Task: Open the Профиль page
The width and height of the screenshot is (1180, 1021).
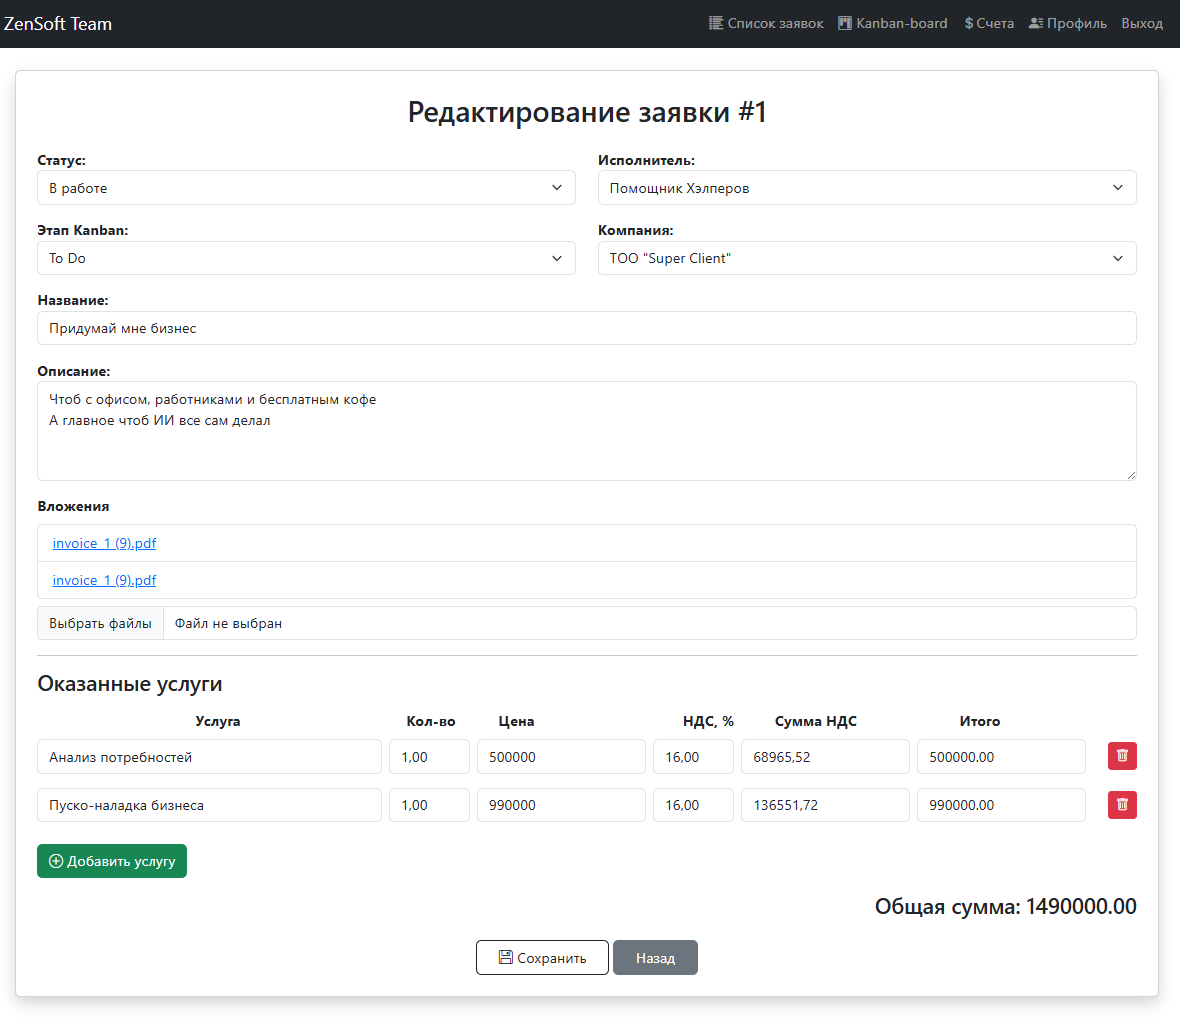Action: 1067,23
